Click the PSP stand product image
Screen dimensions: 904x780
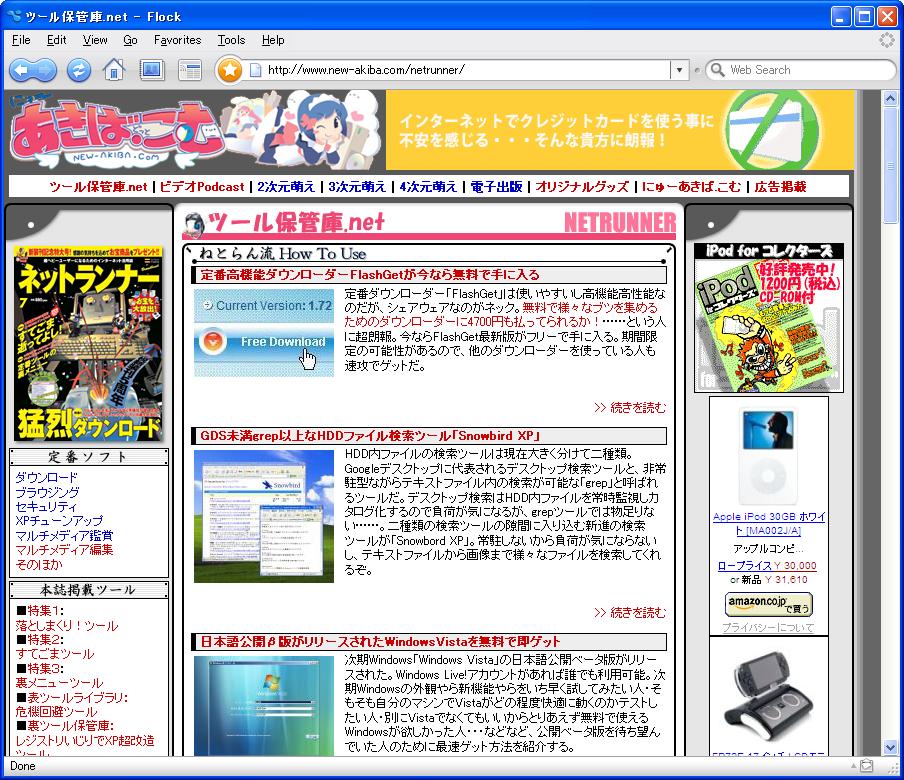[x=769, y=695]
